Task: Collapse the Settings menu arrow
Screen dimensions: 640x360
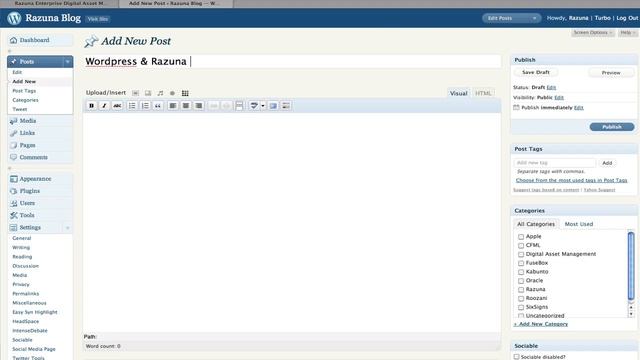Action: click(67, 227)
